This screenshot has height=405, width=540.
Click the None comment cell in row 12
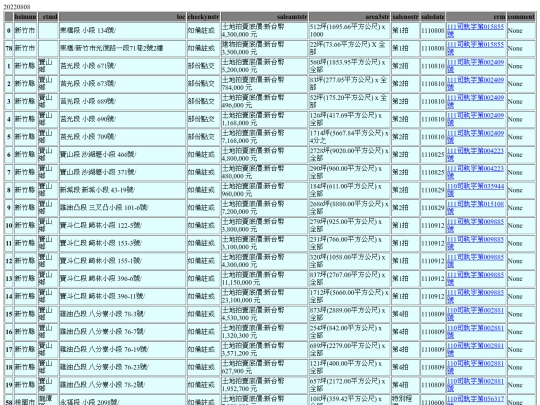[521, 261]
